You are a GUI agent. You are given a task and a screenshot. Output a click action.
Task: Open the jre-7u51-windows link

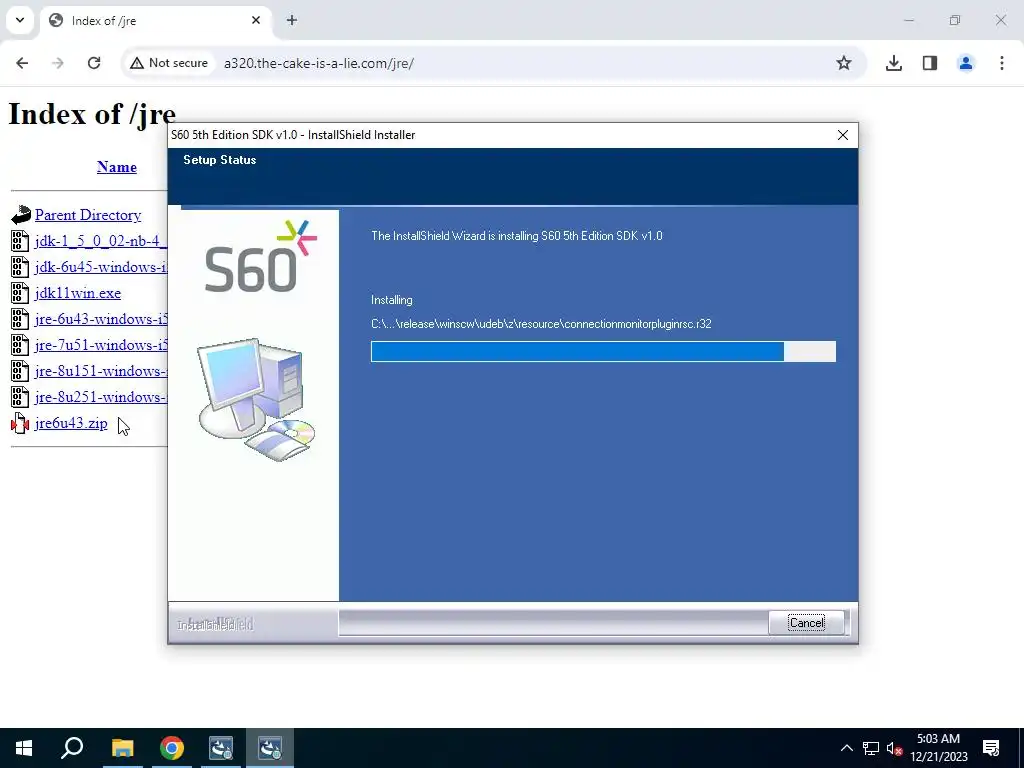[x=101, y=345]
